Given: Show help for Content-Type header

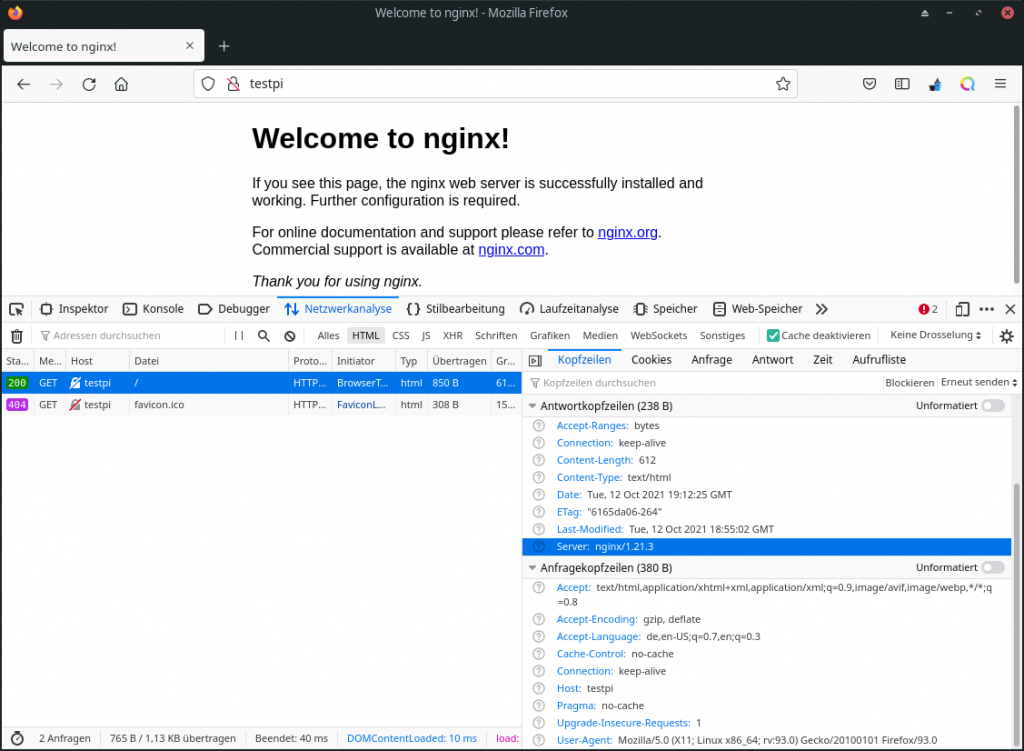Looking at the screenshot, I should tap(539, 477).
